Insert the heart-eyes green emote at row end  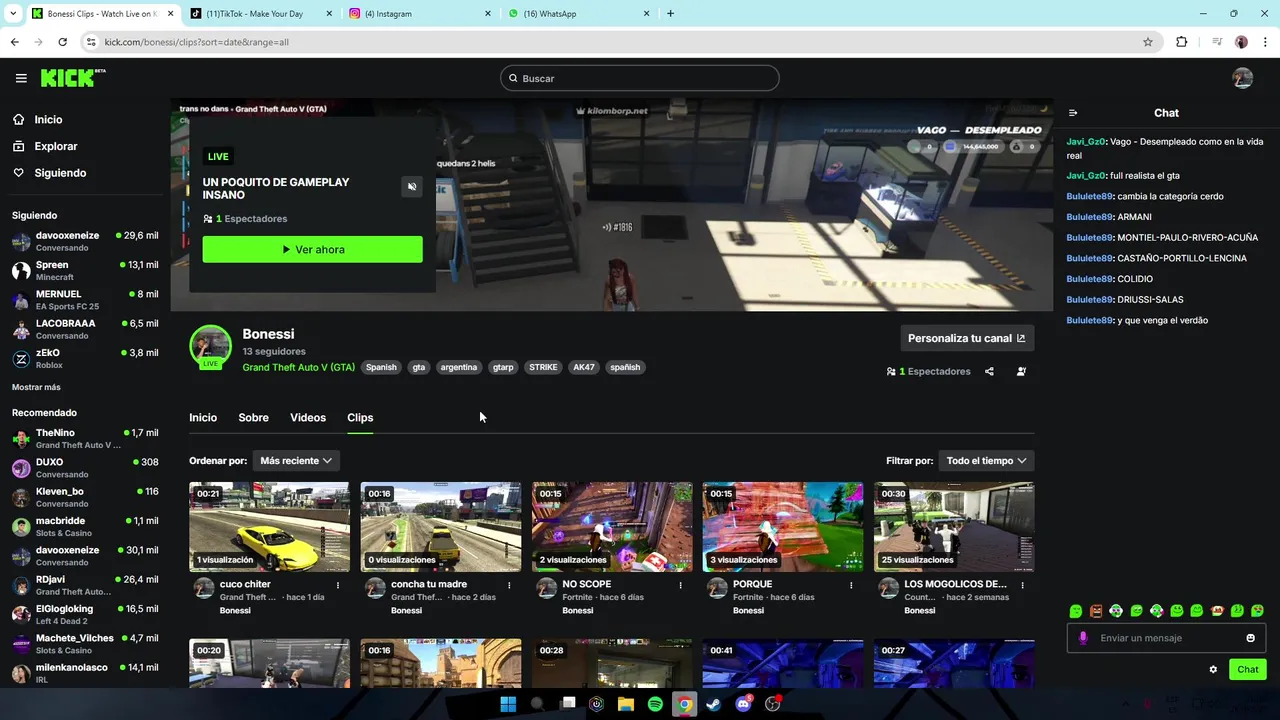coord(1257,611)
